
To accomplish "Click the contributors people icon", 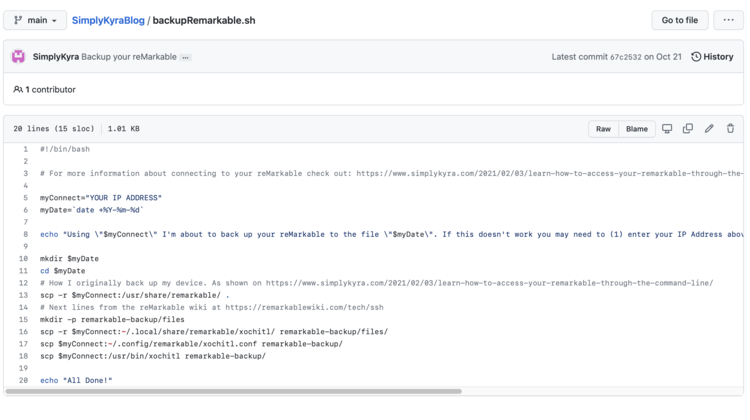I will pyautogui.click(x=18, y=89).
